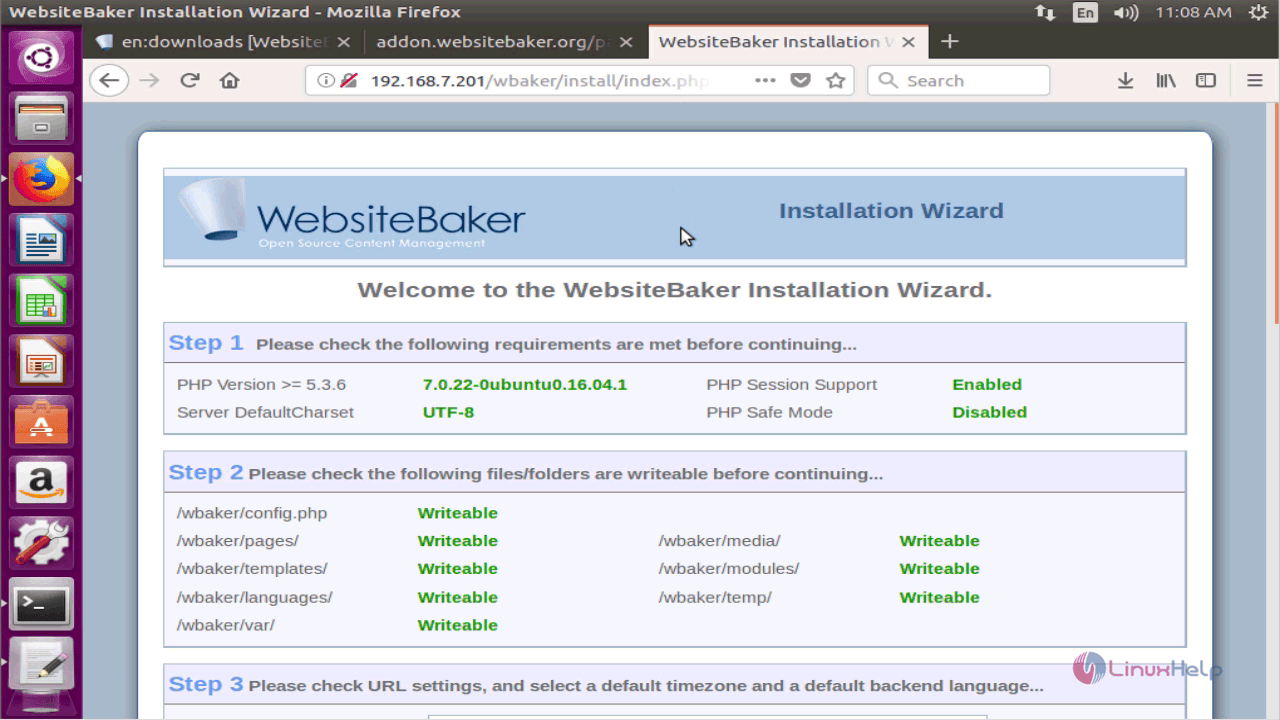Viewport: 1280px width, 720px height.
Task: Click the /wbaker/pages/ path
Action: (x=238, y=541)
